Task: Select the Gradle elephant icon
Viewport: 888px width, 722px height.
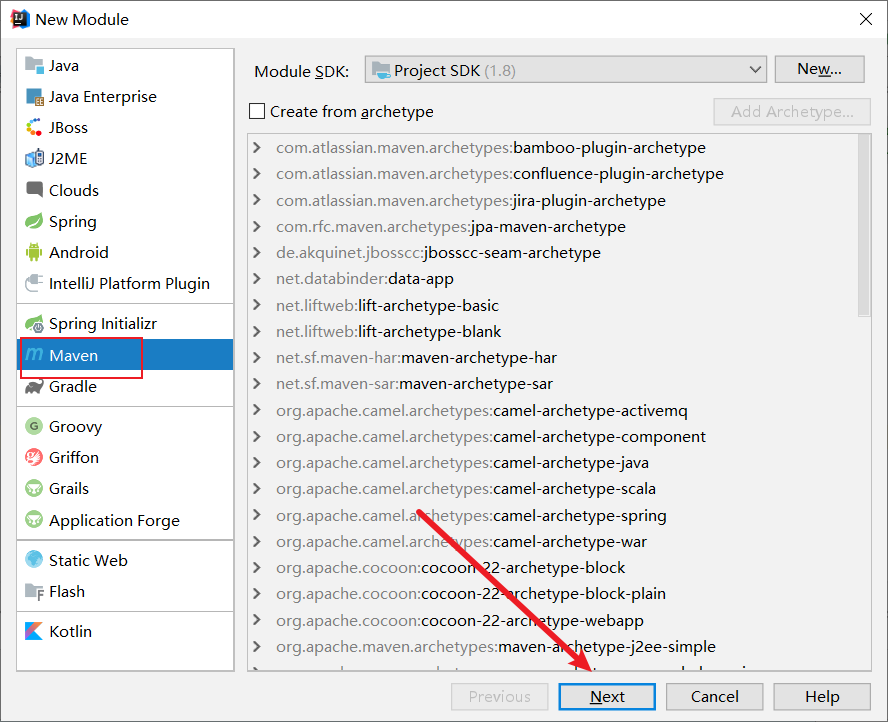Action: pos(35,387)
